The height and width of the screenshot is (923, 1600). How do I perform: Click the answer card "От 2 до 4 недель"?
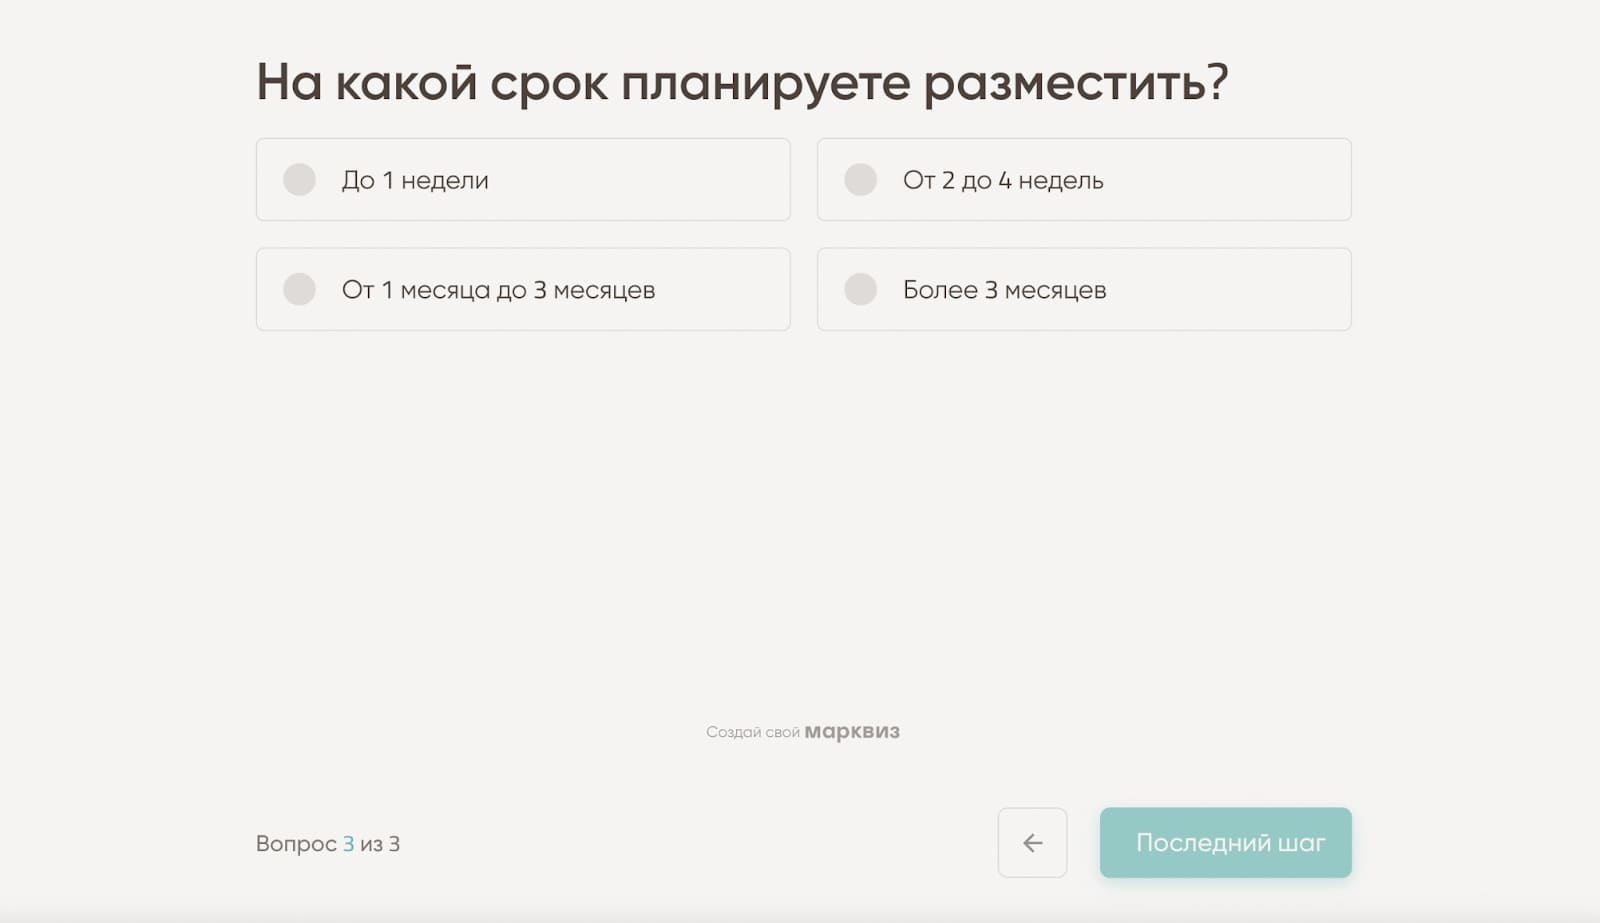click(x=1085, y=180)
